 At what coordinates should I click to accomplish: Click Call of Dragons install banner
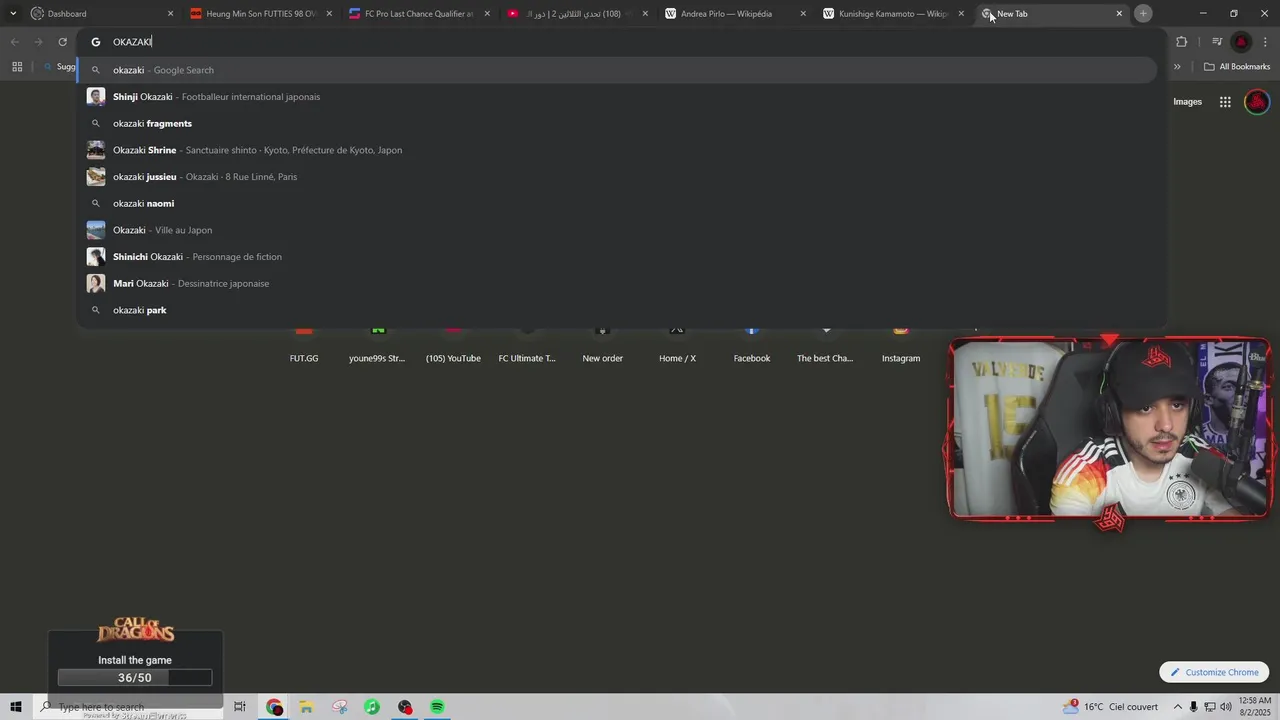click(x=135, y=660)
